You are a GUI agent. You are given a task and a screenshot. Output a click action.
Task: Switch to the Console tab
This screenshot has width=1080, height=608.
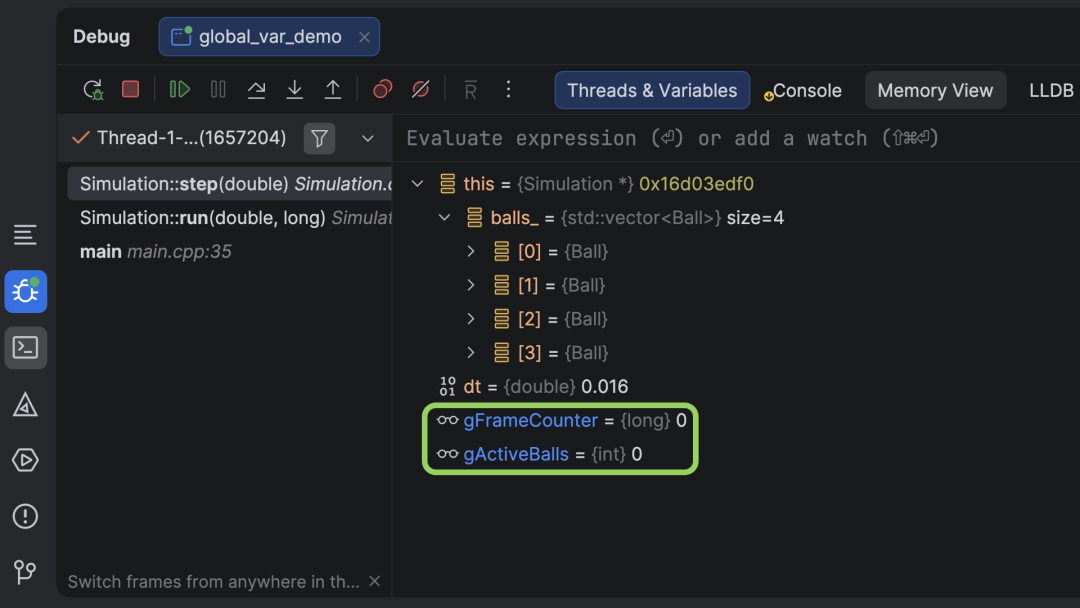coord(802,90)
